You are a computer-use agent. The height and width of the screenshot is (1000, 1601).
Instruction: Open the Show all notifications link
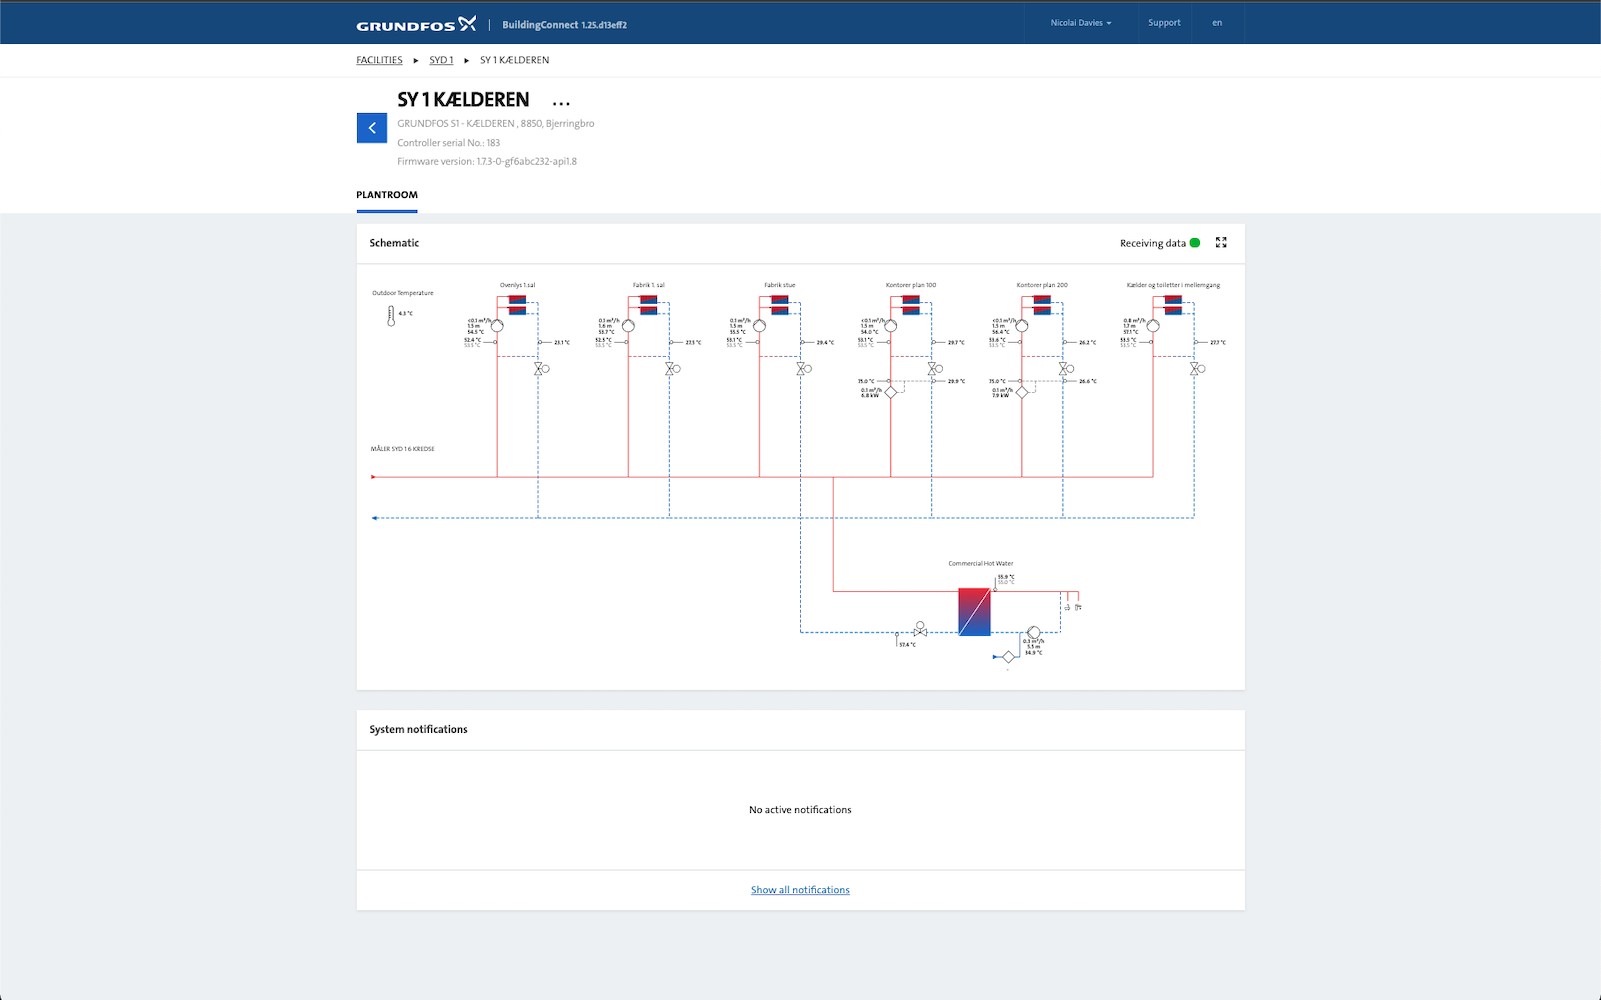800,890
